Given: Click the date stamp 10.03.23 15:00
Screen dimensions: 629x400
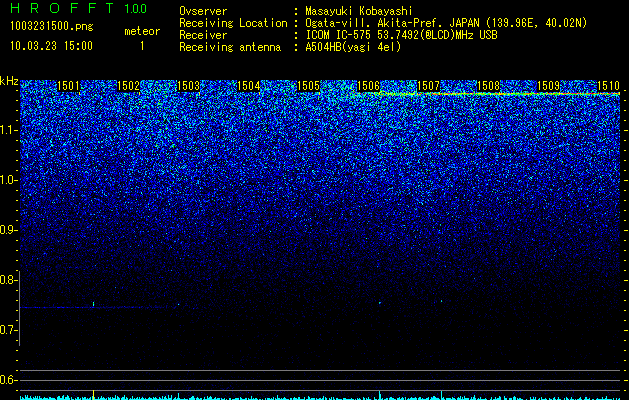Looking at the screenshot, I should point(51,46).
